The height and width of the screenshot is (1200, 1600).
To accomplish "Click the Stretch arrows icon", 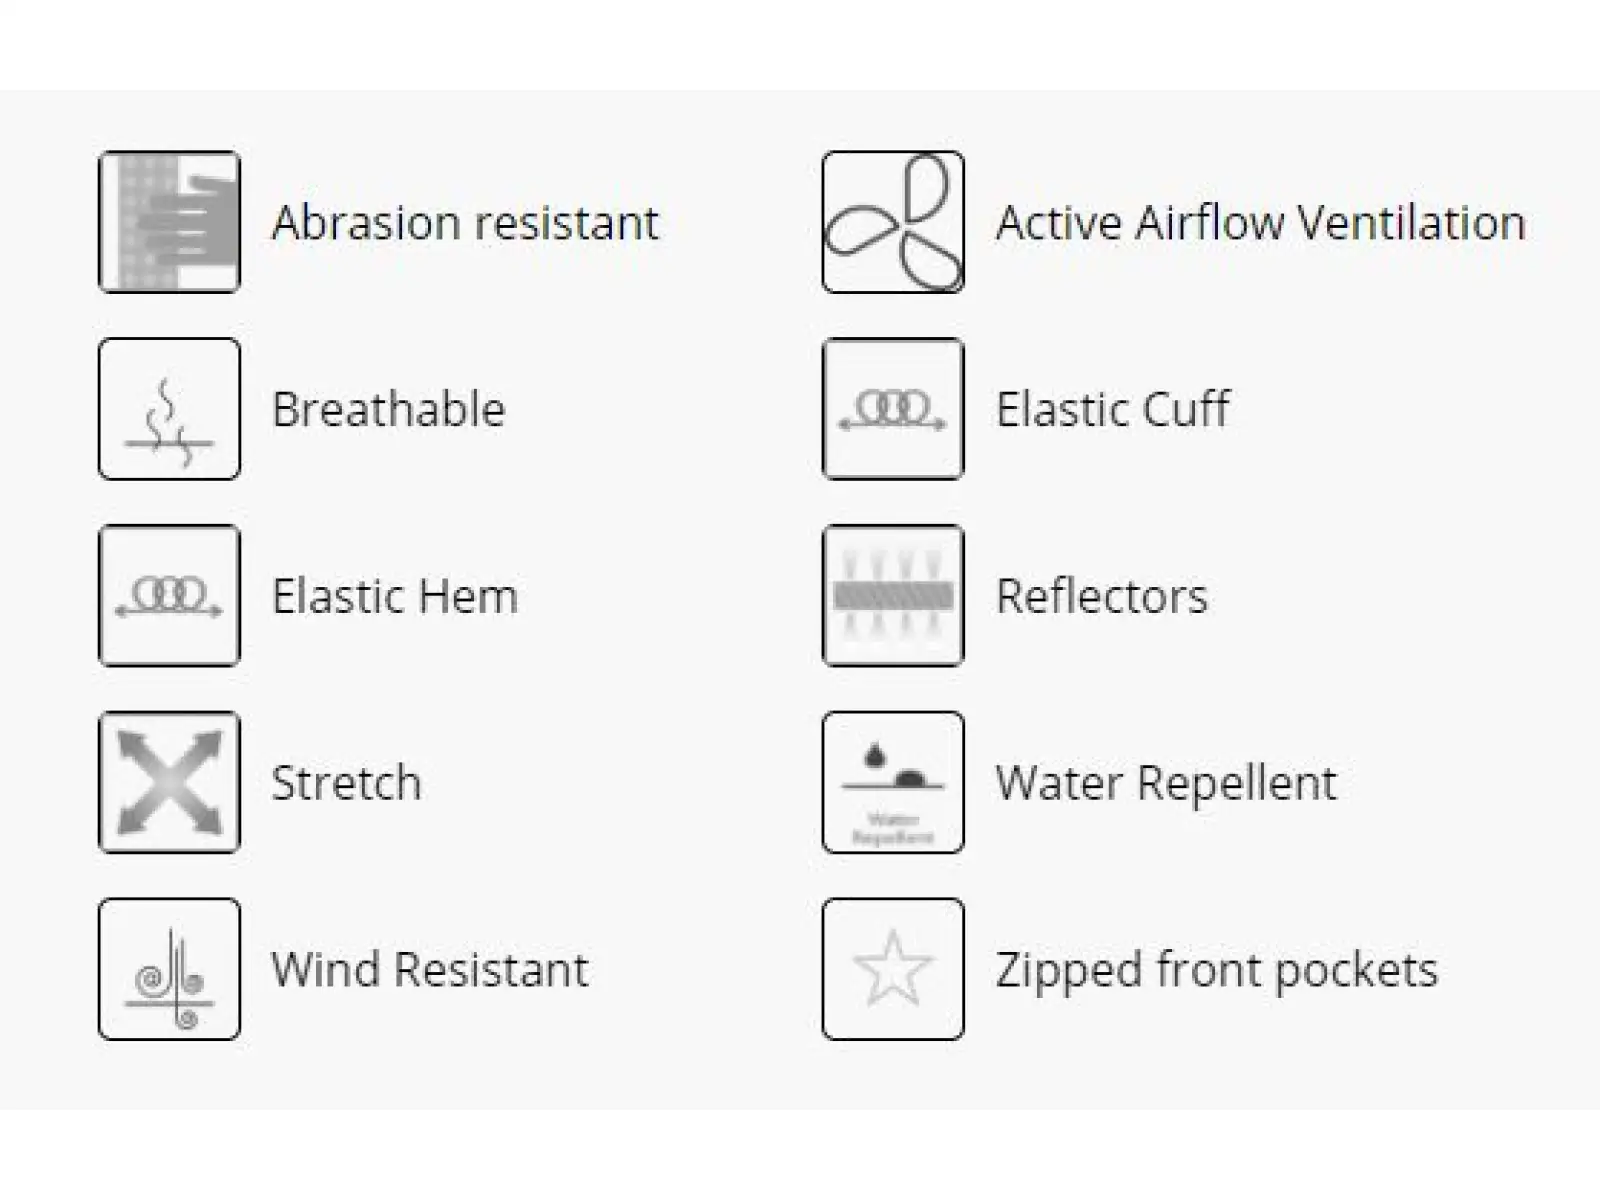I will click(169, 782).
